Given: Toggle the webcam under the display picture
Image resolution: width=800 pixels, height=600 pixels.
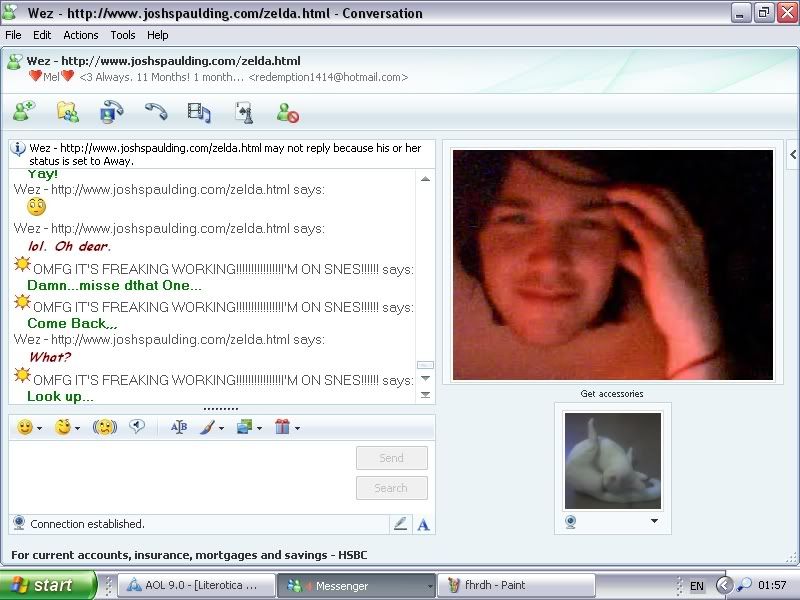Looking at the screenshot, I should [571, 521].
